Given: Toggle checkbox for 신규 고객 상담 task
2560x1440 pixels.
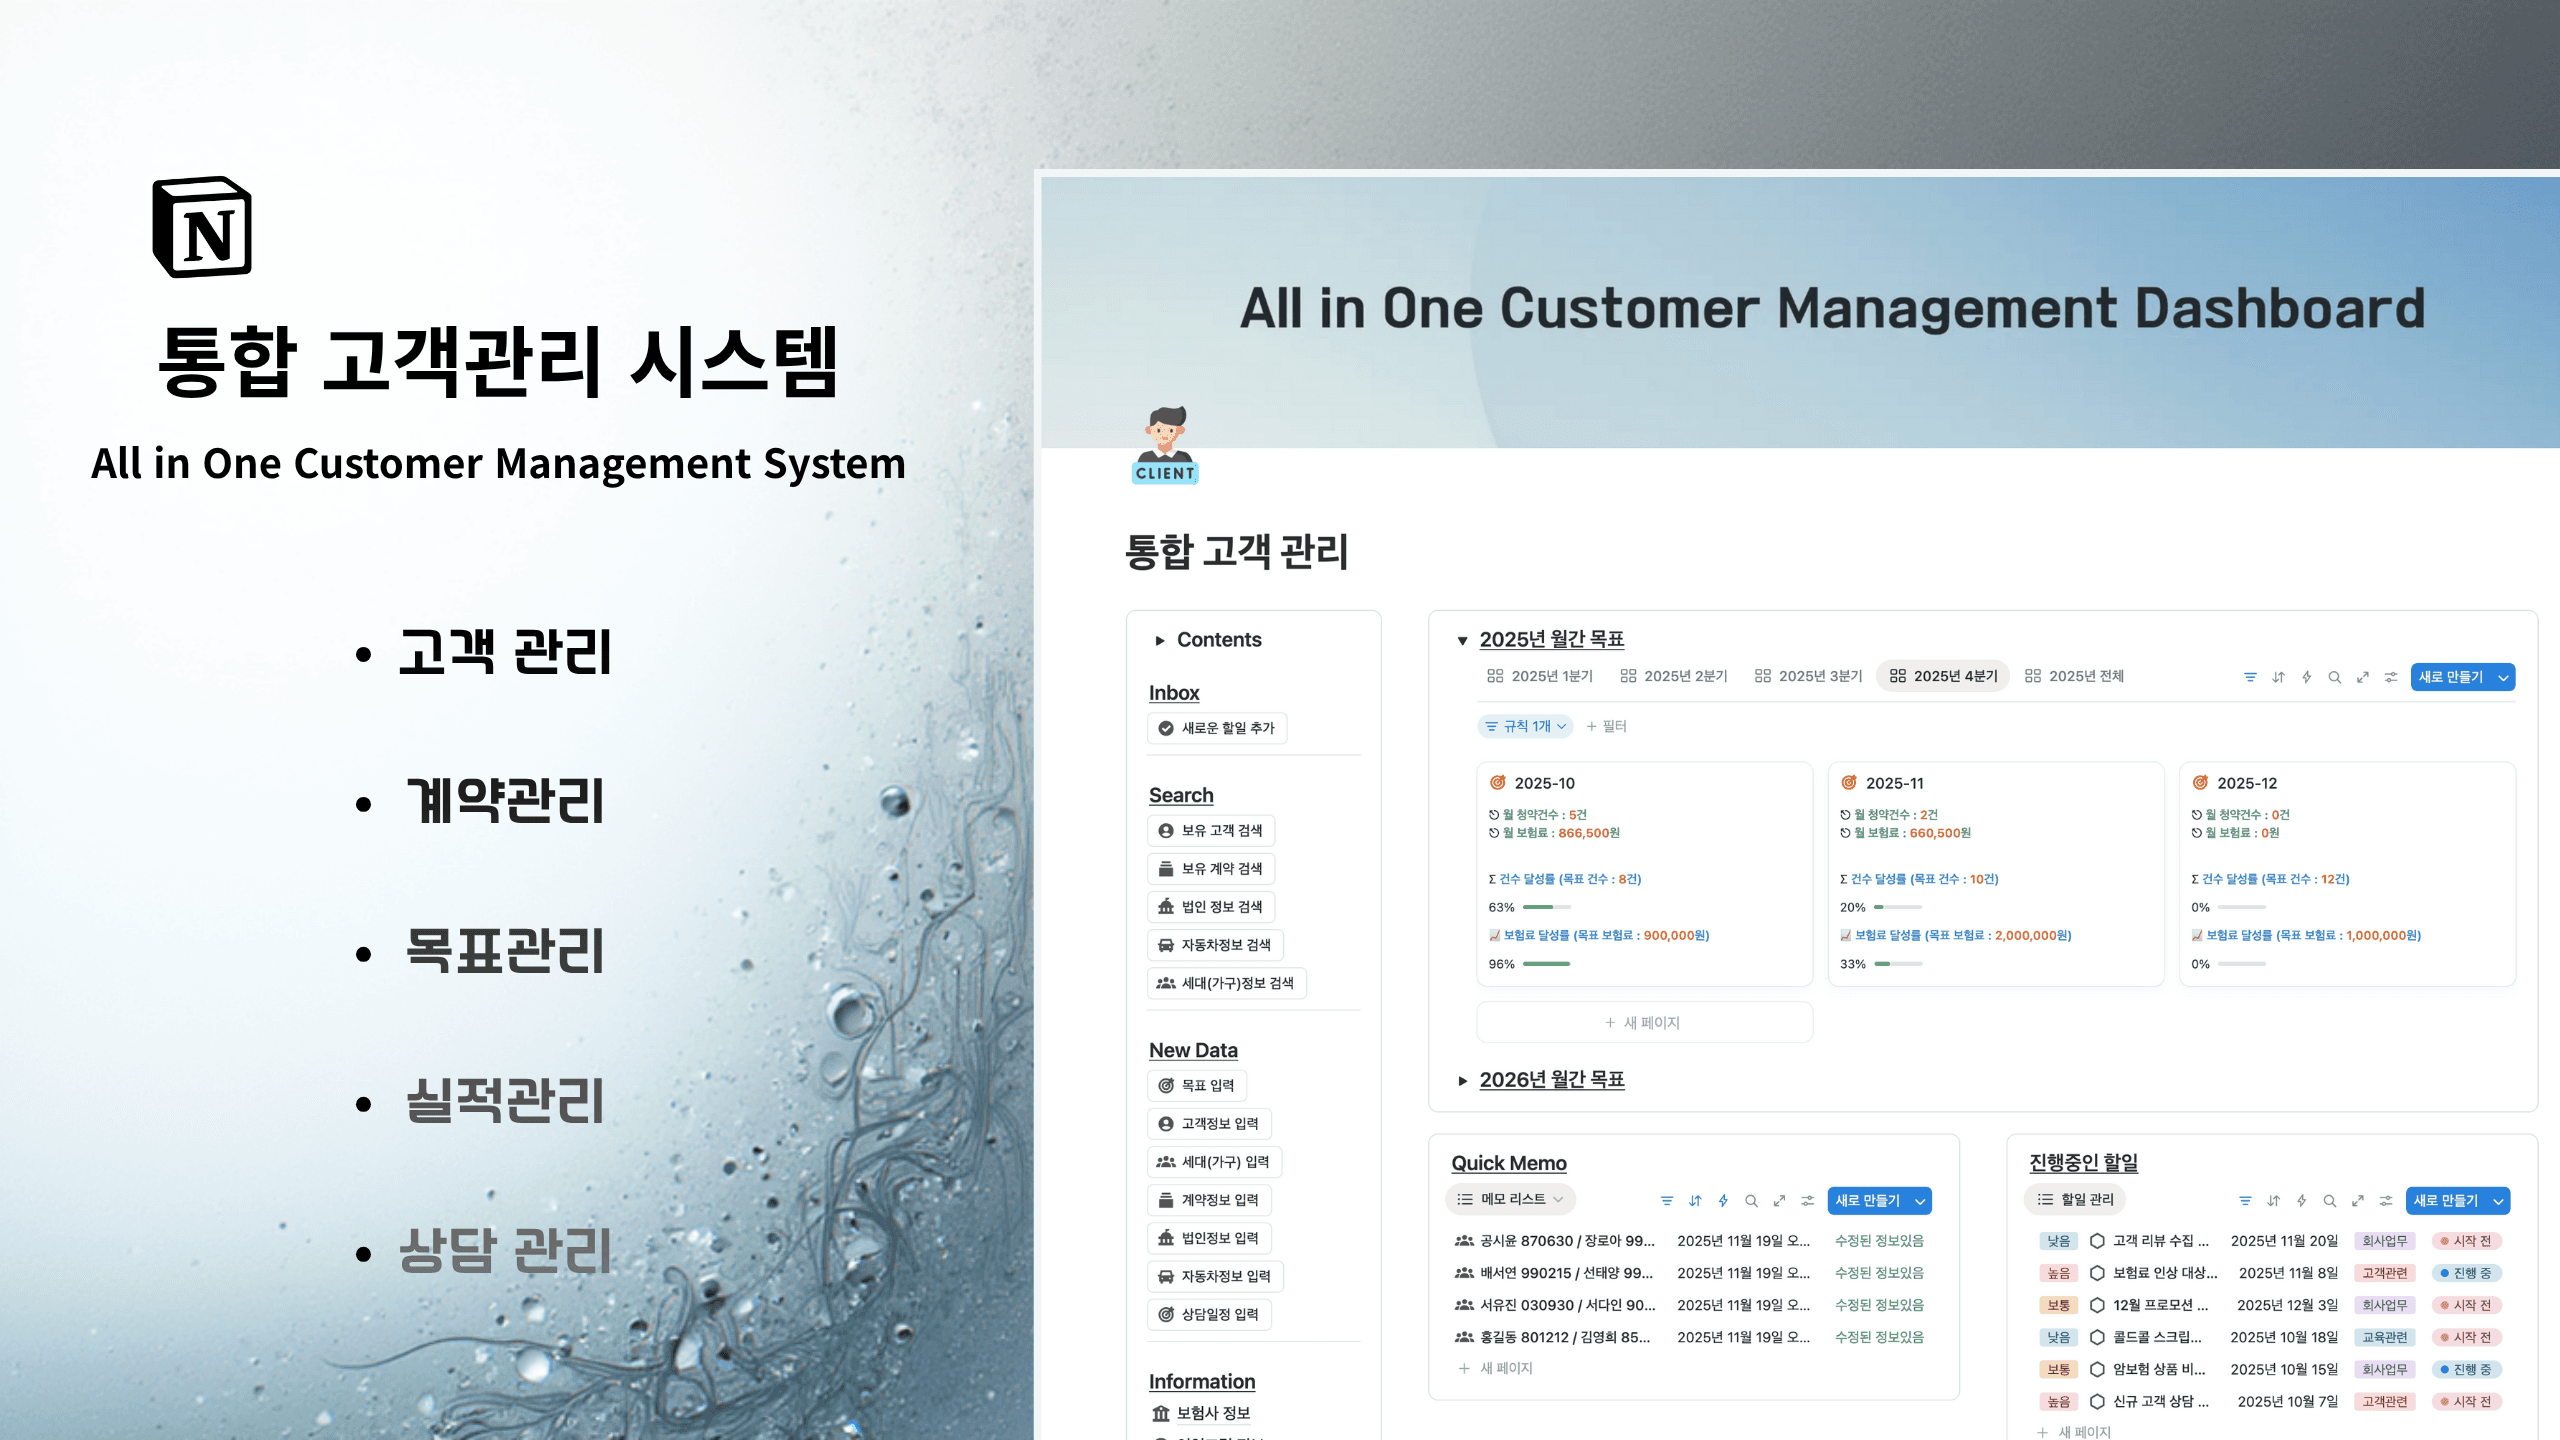Looking at the screenshot, I should click(x=2097, y=1401).
